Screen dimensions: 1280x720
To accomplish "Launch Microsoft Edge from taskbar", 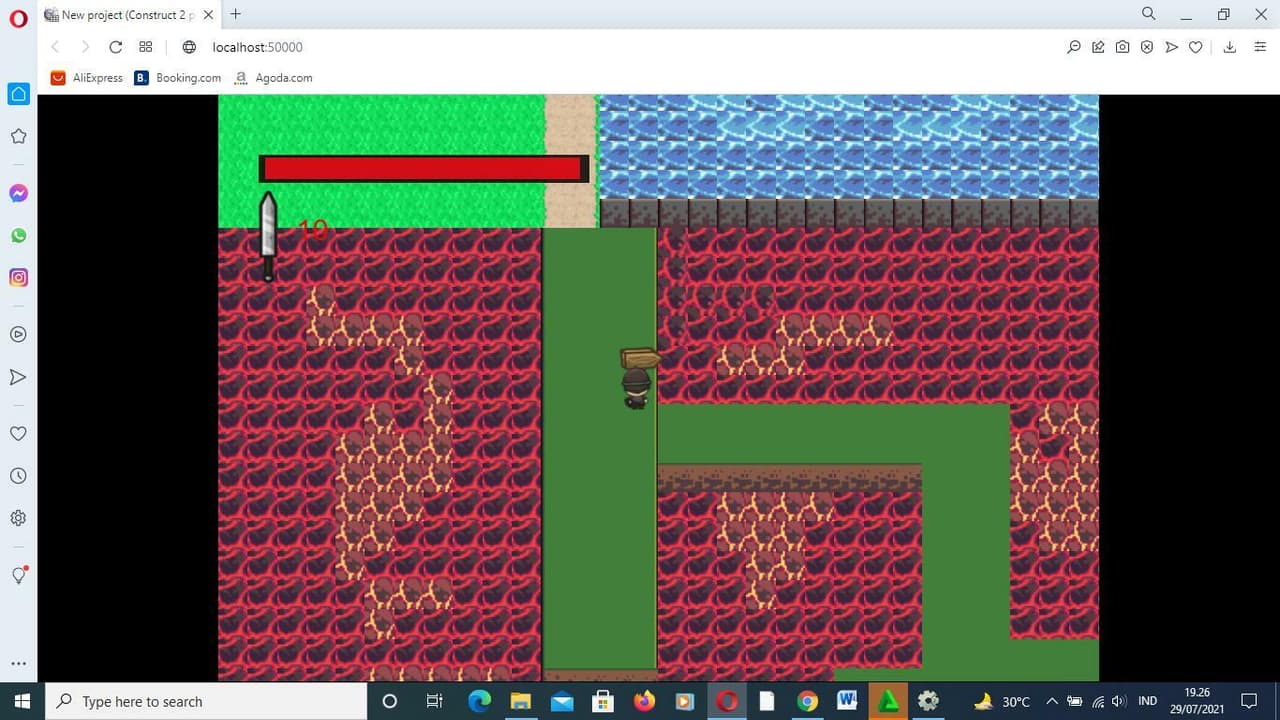I will (479, 701).
